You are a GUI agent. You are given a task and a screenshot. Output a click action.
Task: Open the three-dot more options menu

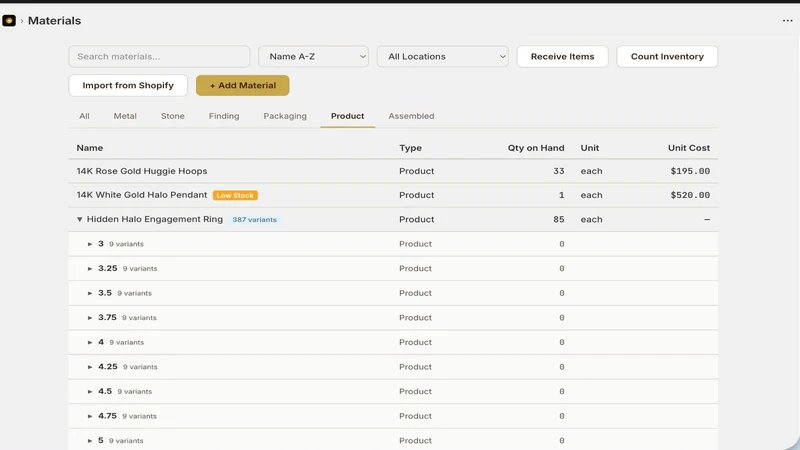click(787, 20)
